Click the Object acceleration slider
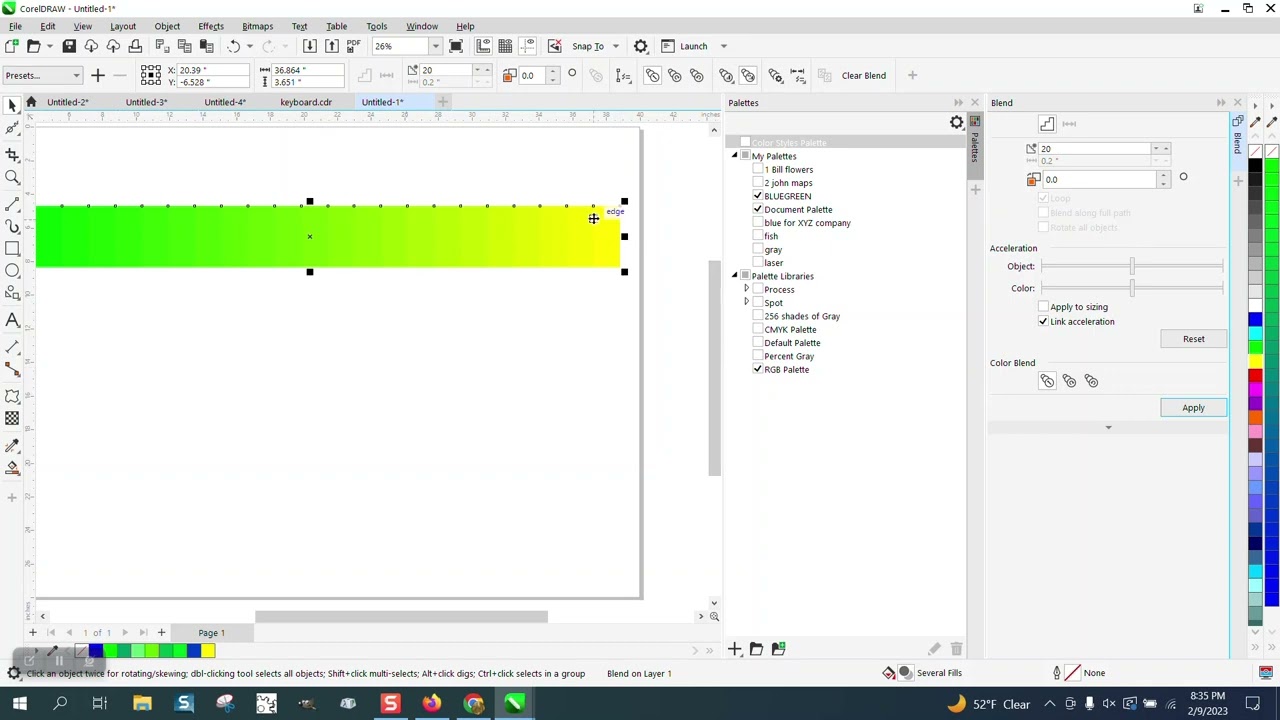 1131,267
